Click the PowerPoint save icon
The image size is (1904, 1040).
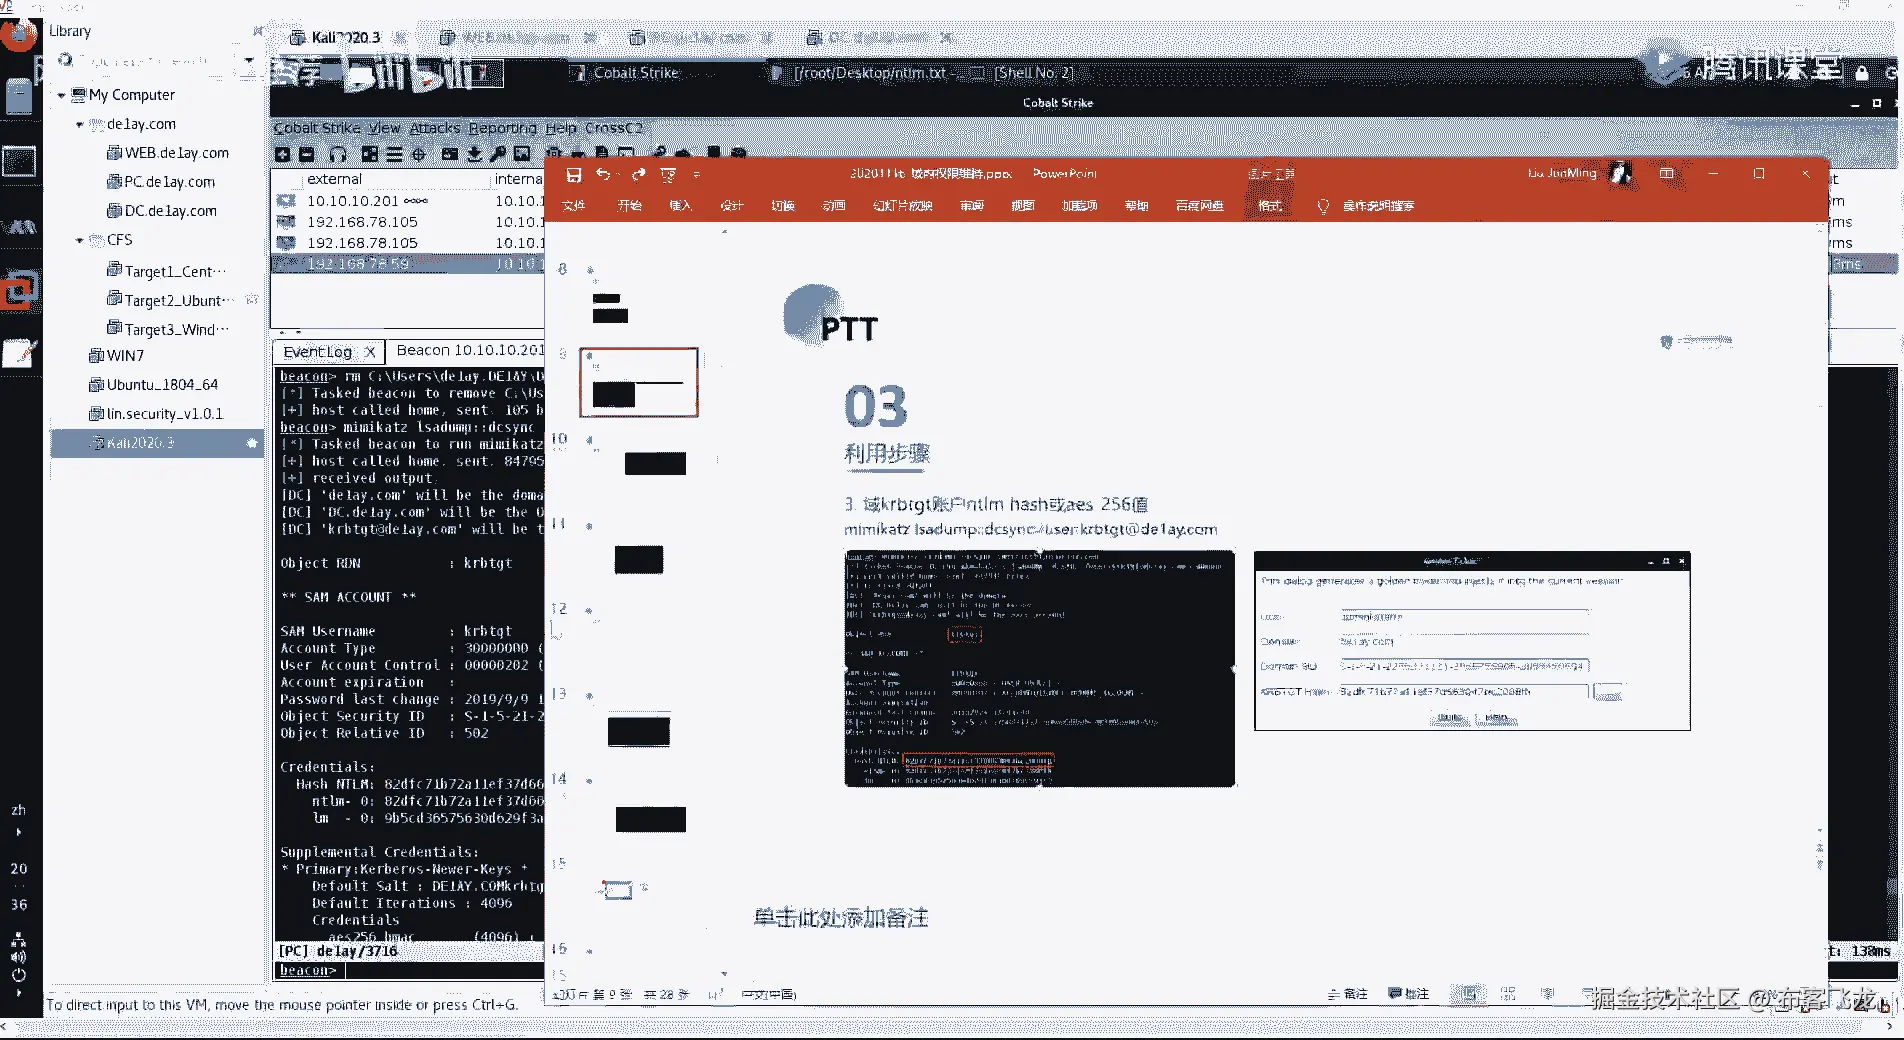click(573, 175)
